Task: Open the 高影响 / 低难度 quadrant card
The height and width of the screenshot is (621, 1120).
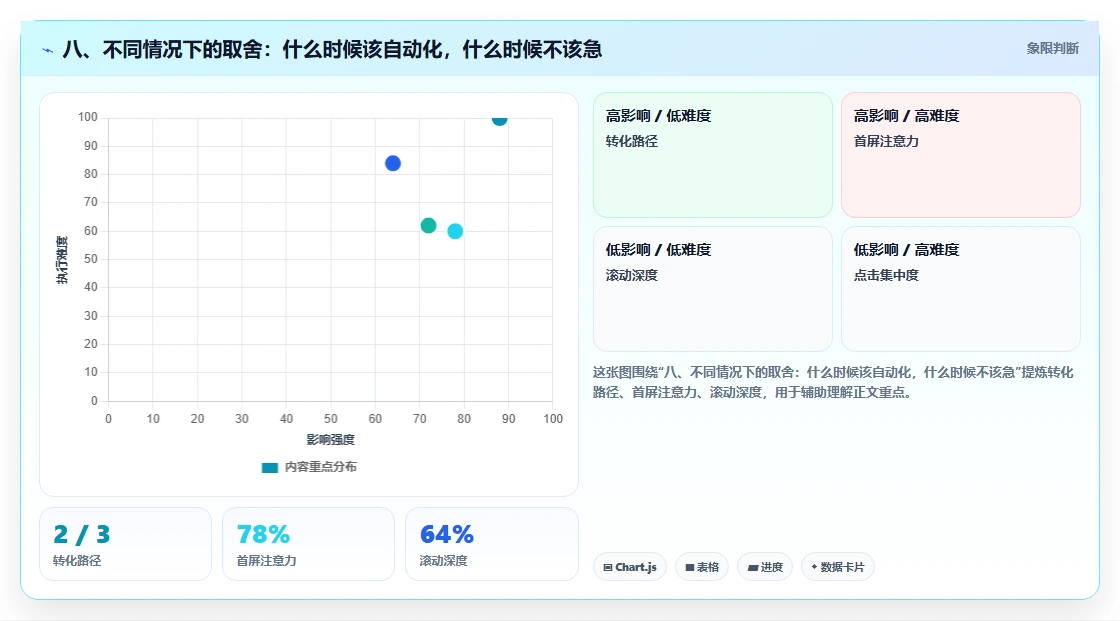Action: coord(713,155)
